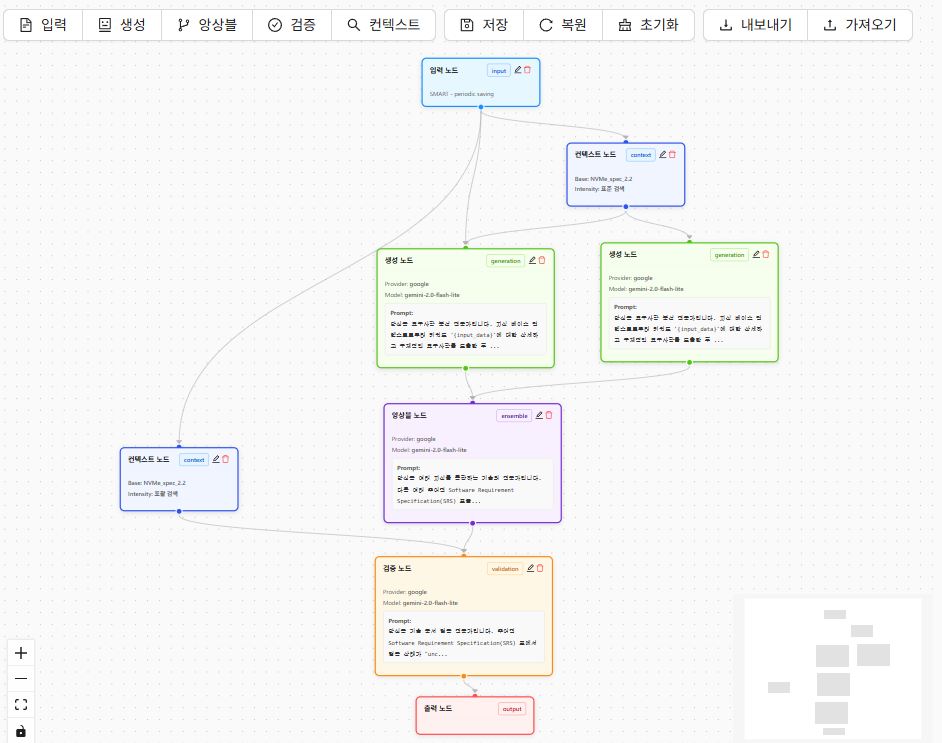Click the Prompt box in the 검증 노드

click(x=464, y=637)
